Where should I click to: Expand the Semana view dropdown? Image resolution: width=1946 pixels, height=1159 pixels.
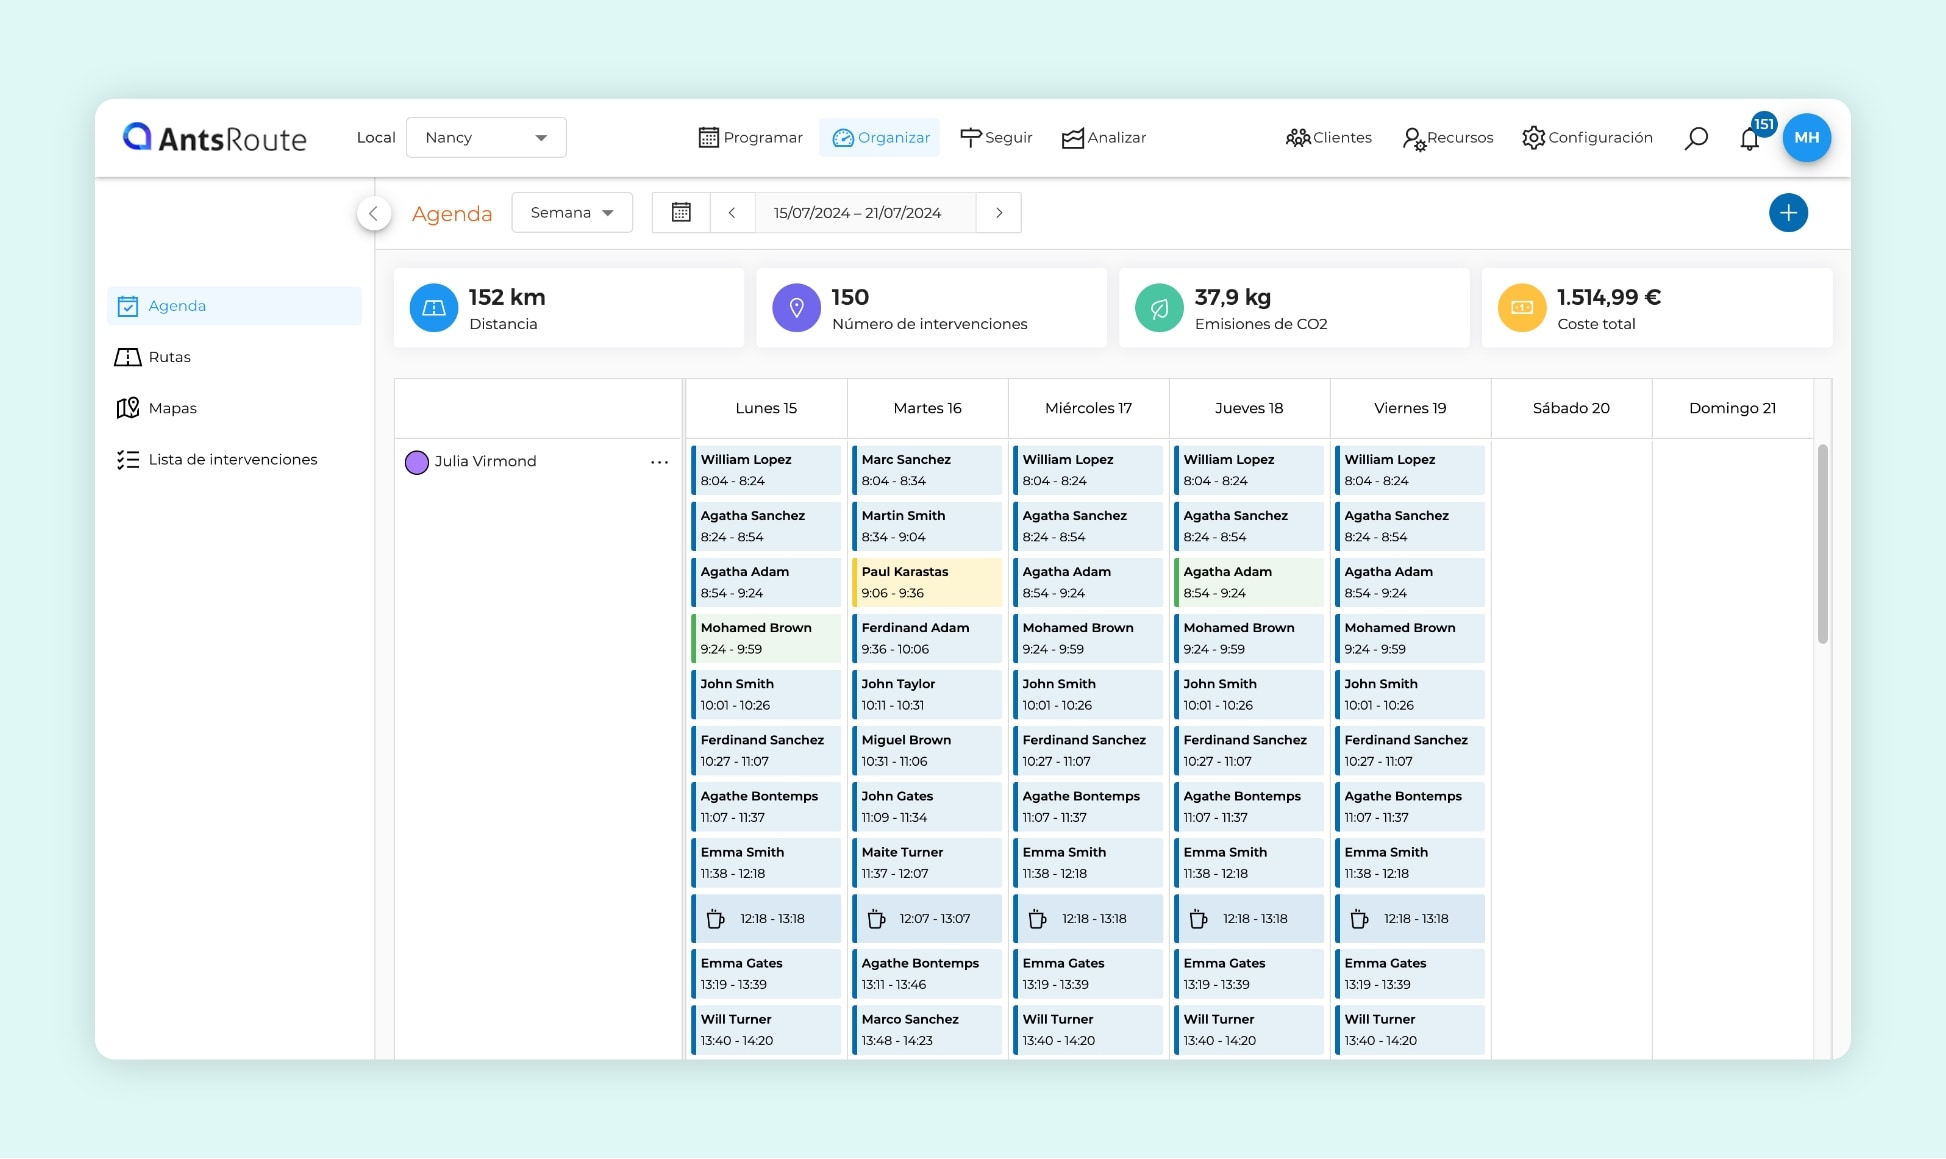pos(572,213)
